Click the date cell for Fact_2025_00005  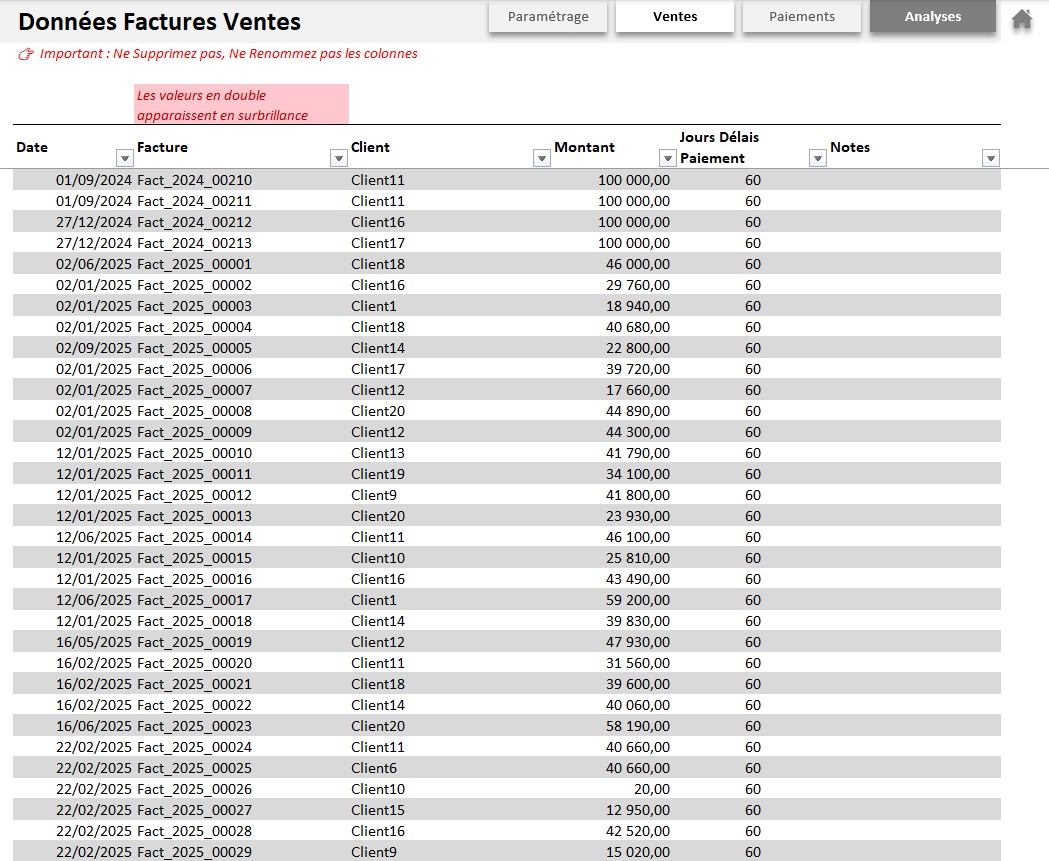[x=93, y=348]
